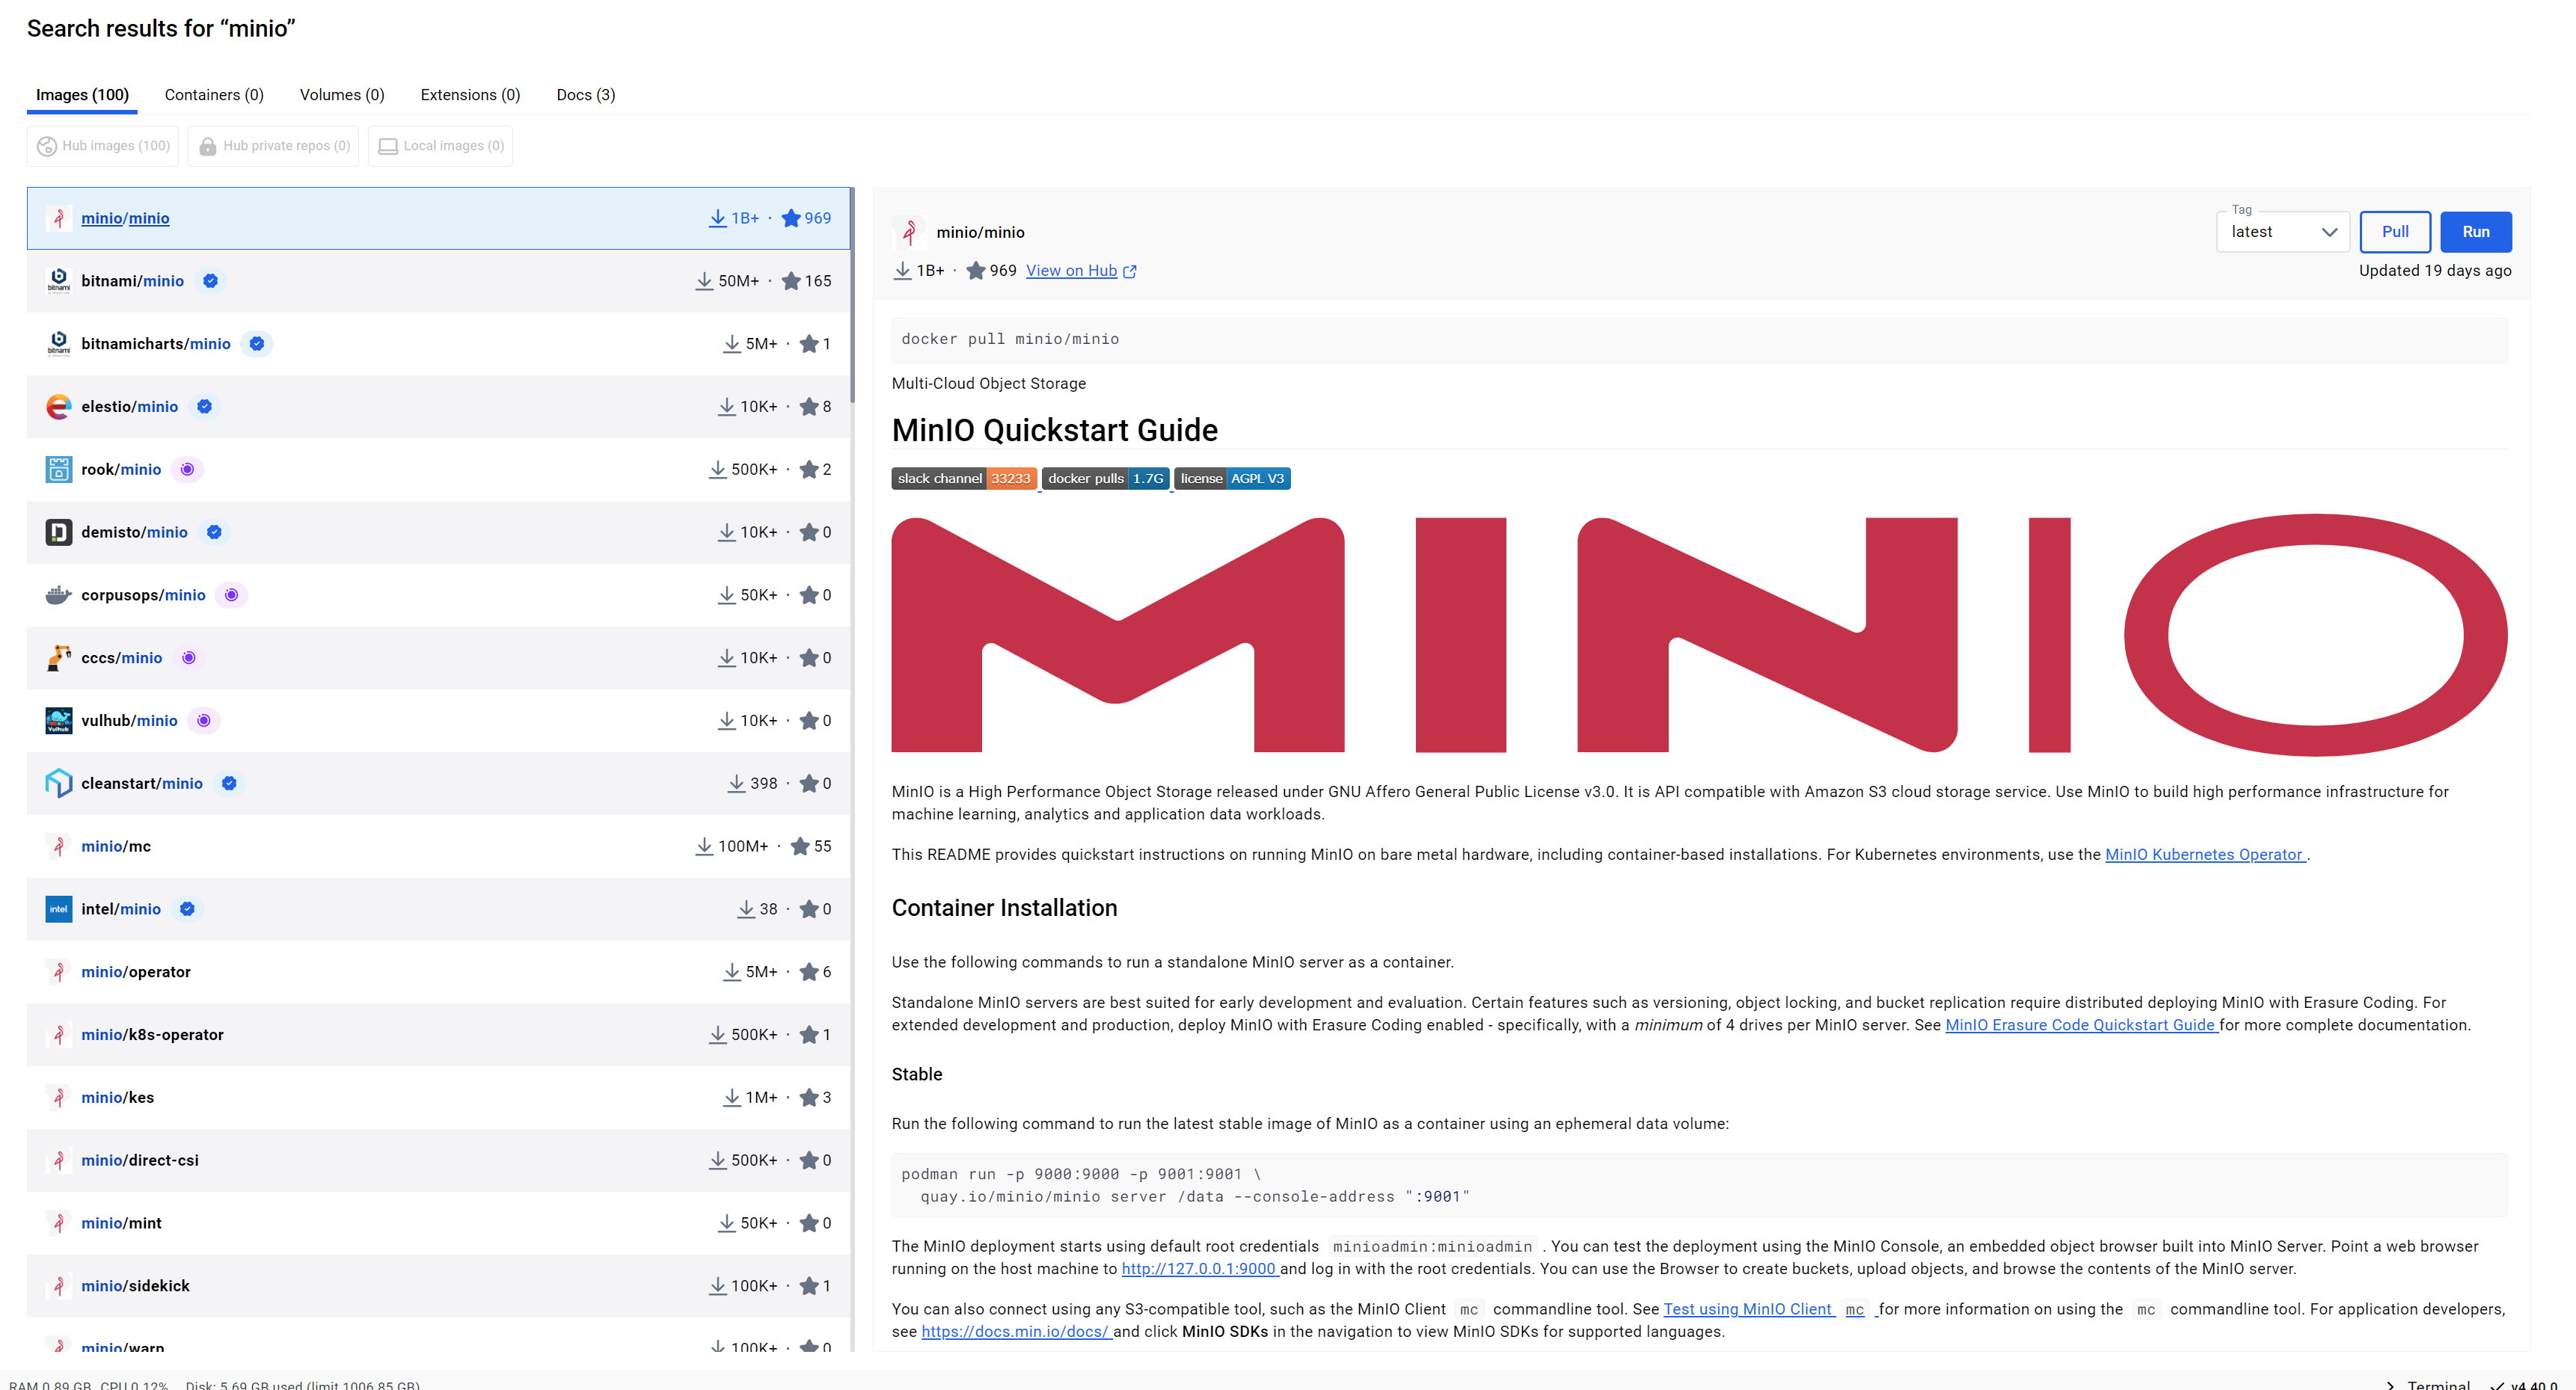Click external link icon after View on Hub

(1130, 271)
